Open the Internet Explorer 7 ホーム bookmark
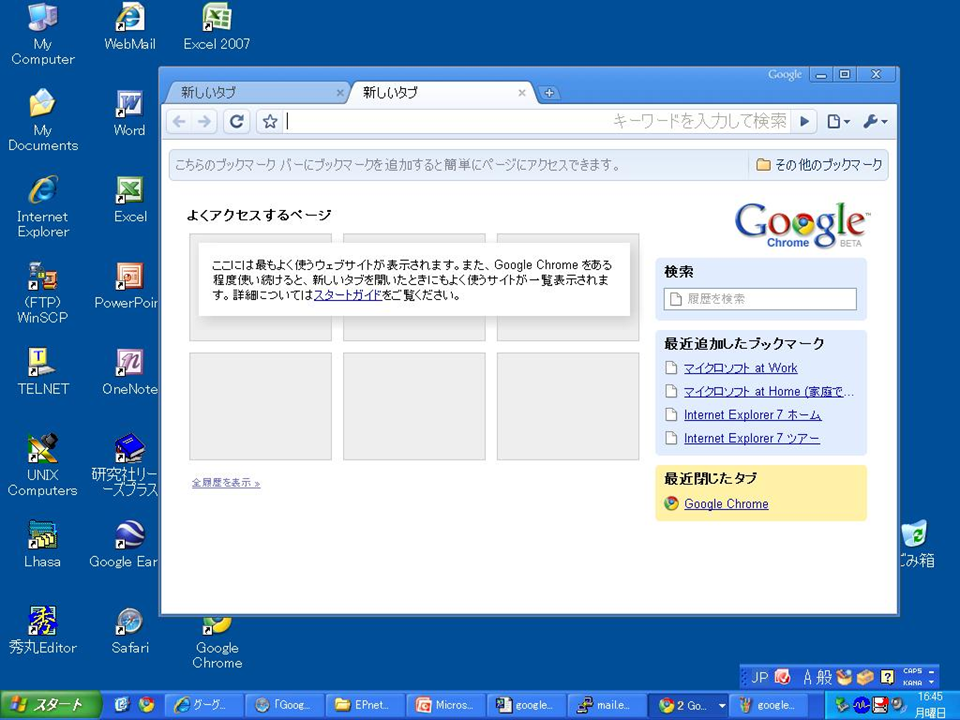 point(752,414)
